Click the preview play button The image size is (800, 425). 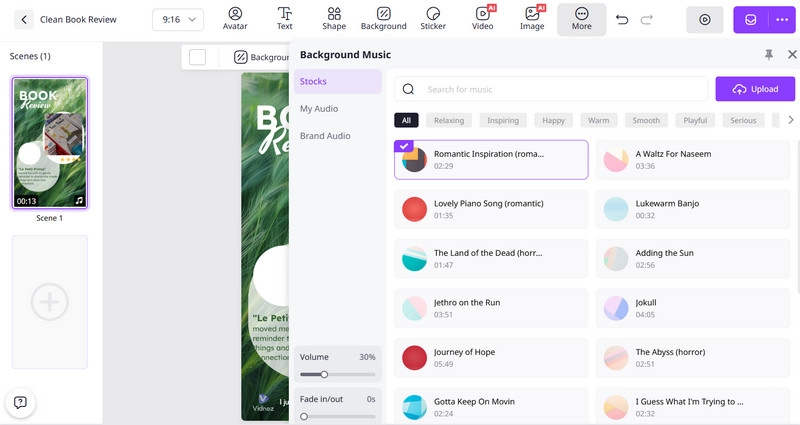tap(705, 20)
